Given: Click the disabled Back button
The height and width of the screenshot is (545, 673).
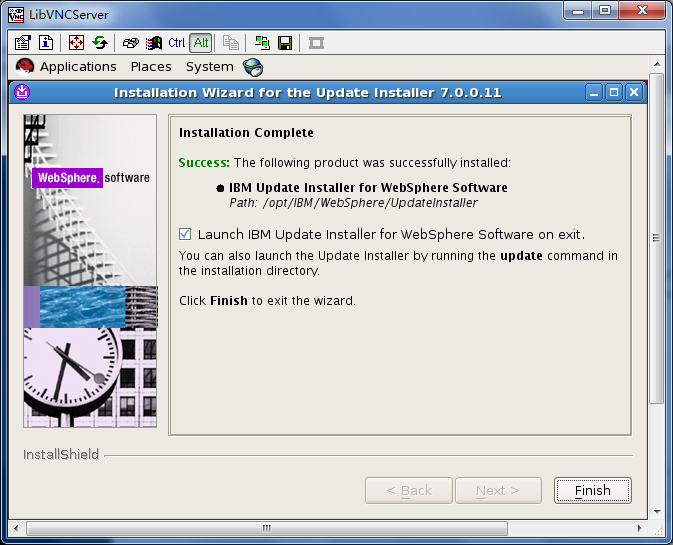Looking at the screenshot, I should click(x=409, y=490).
